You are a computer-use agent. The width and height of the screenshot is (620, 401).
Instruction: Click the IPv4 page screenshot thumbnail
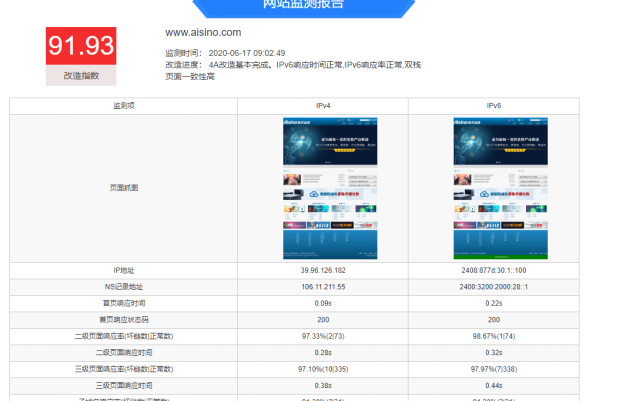coord(323,189)
